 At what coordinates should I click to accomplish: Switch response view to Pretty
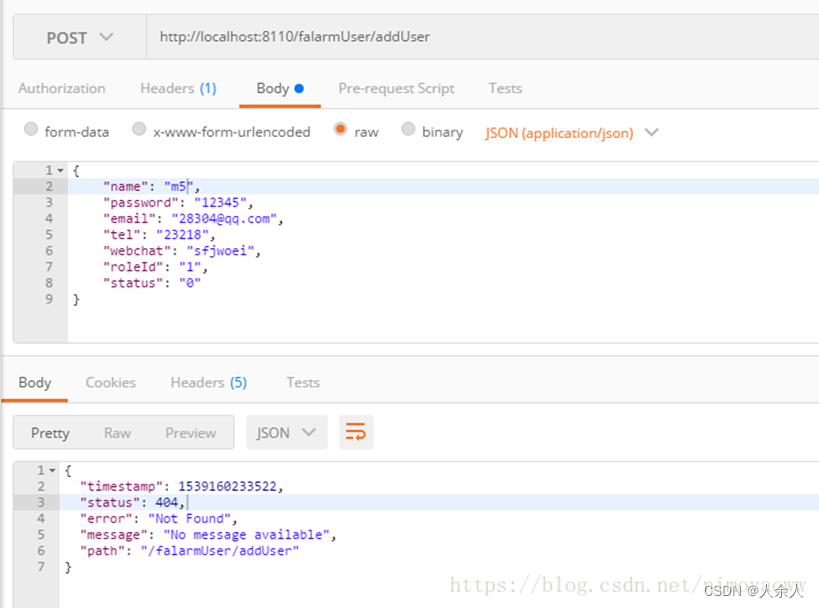click(x=50, y=433)
